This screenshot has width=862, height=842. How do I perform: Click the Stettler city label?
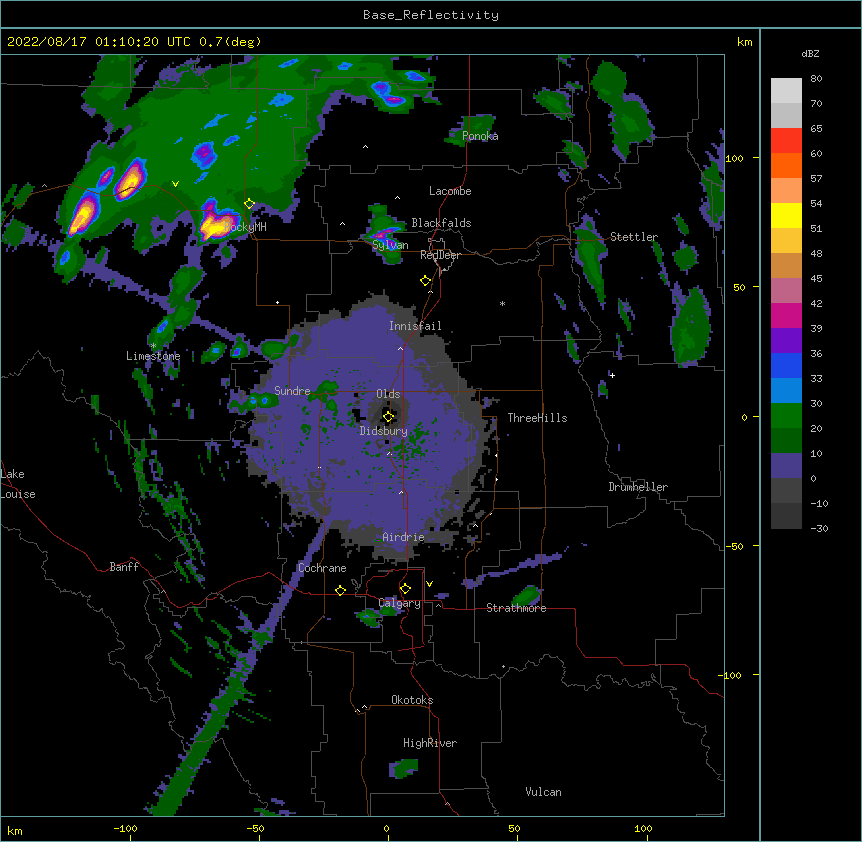634,237
